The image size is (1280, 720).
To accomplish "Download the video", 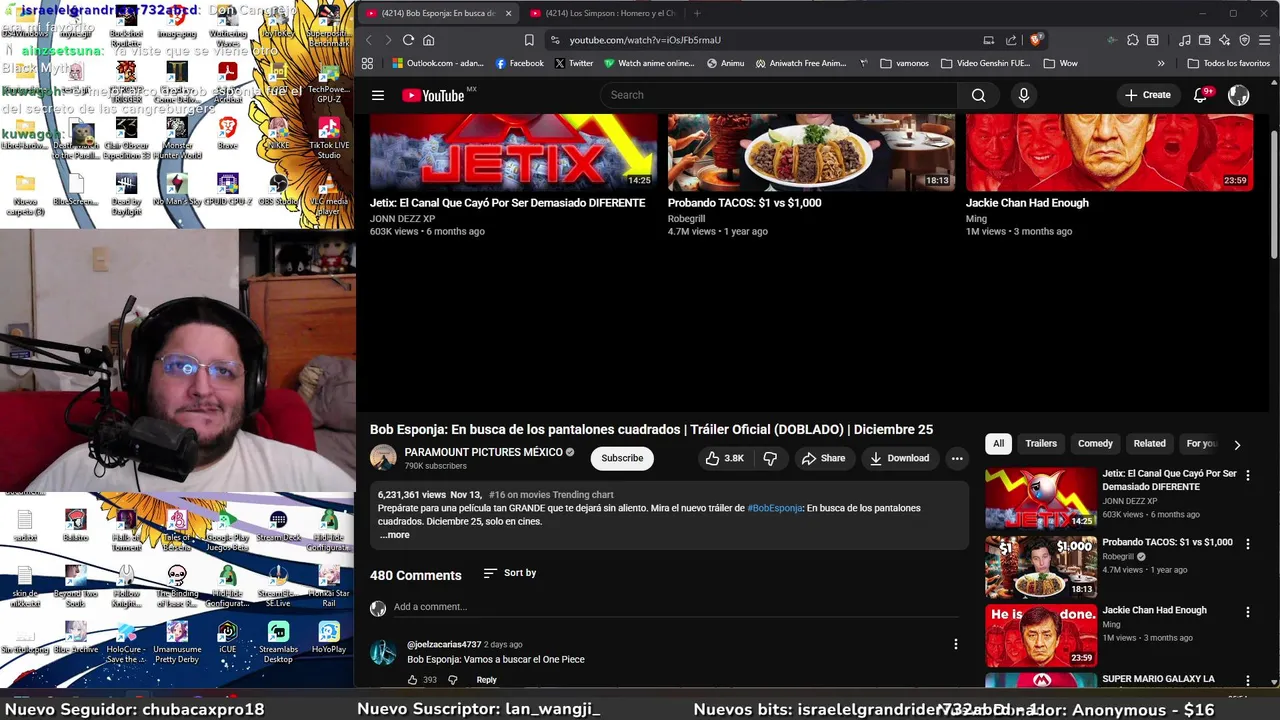I will tap(899, 458).
